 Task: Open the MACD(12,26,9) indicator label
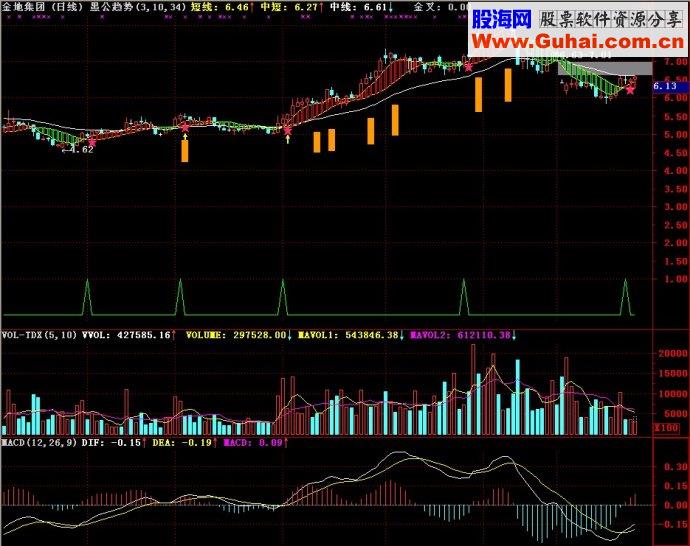click(40, 443)
